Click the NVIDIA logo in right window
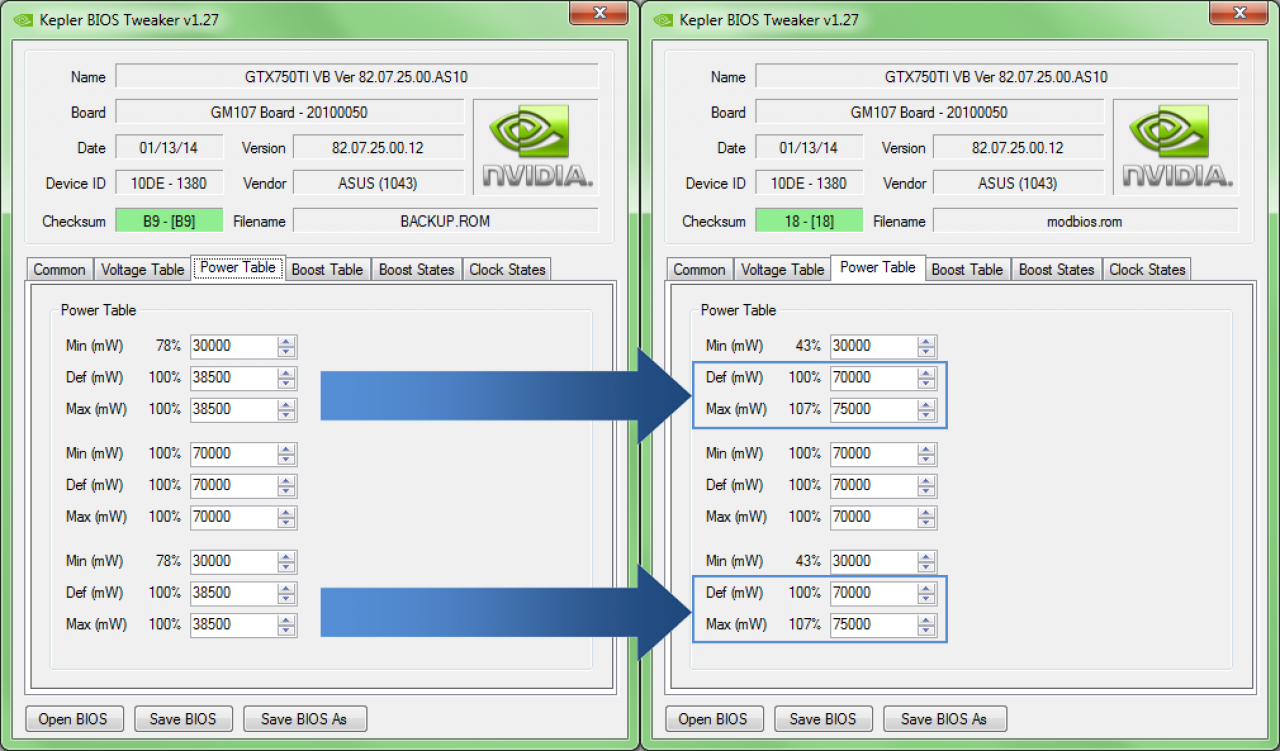This screenshot has height=751, width=1280. click(x=1178, y=146)
